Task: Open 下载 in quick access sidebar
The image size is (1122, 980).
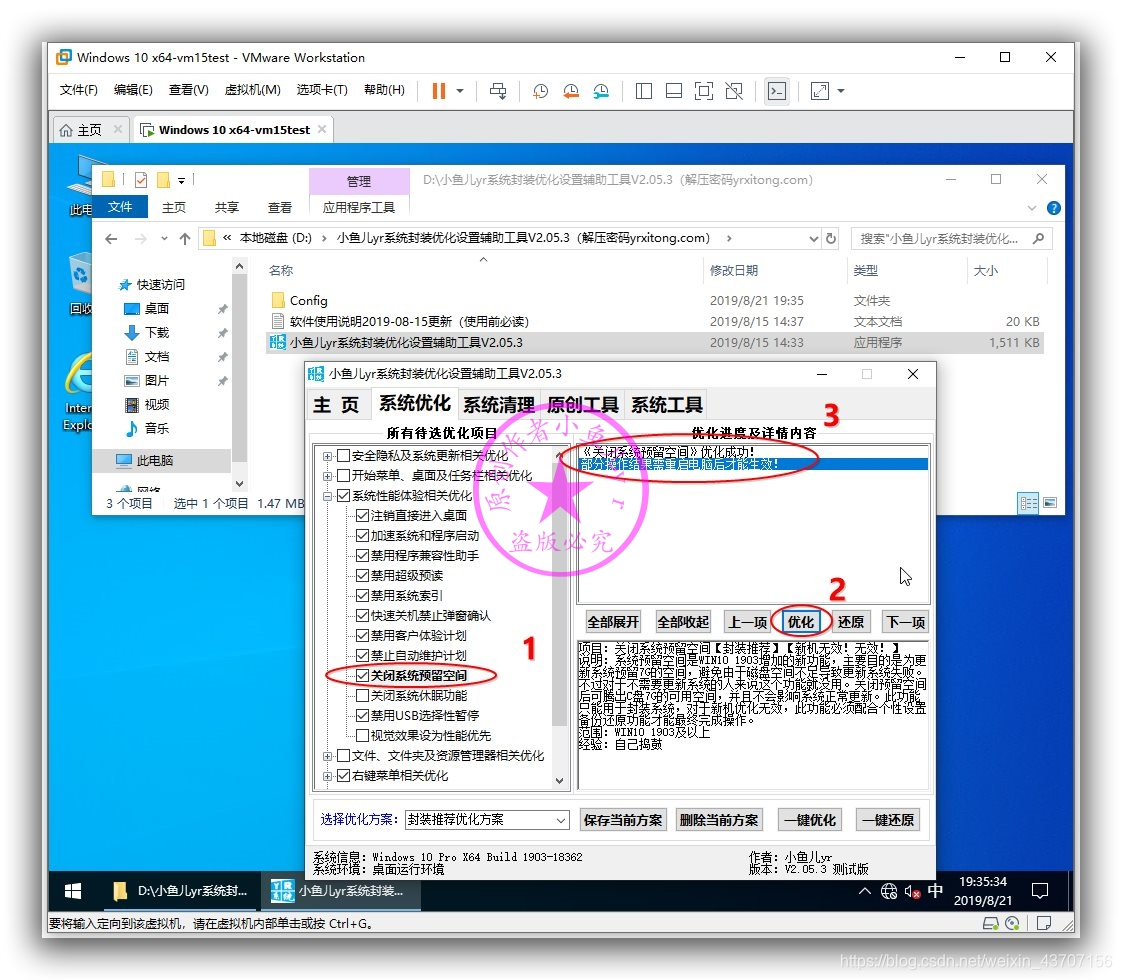Action: tap(157, 333)
